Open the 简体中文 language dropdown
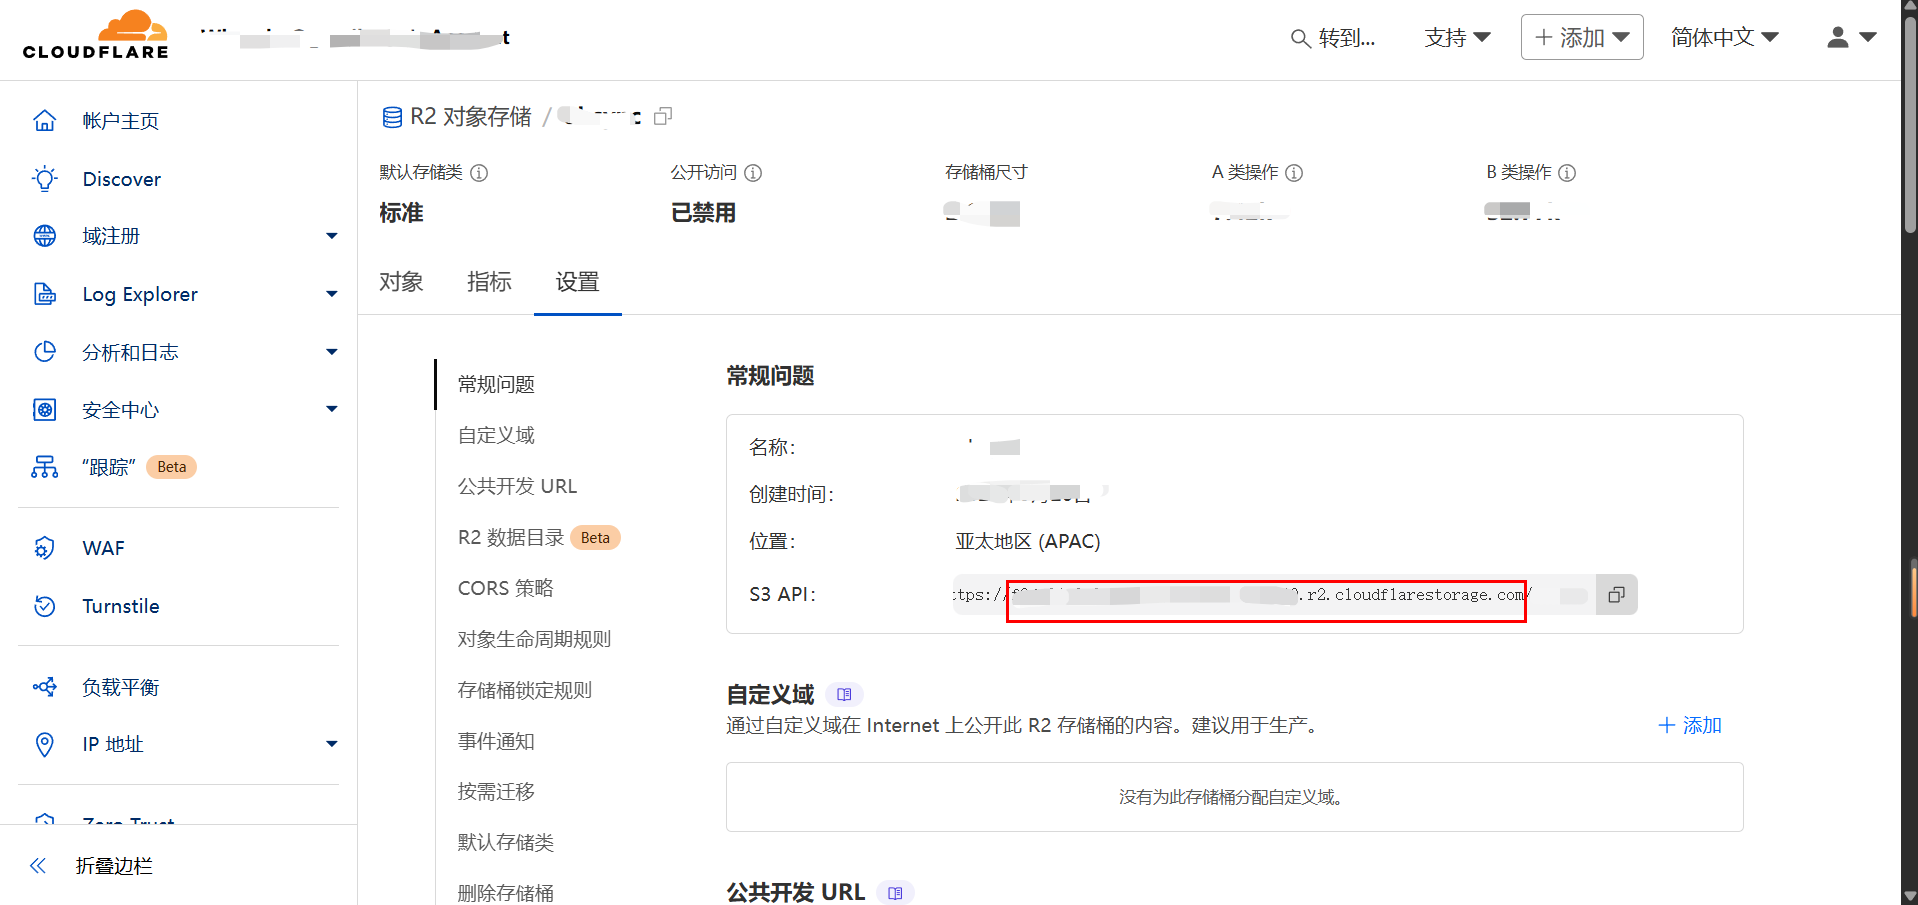 tap(1725, 37)
